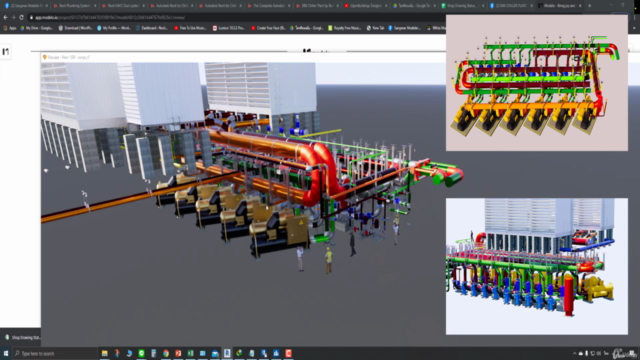The image size is (640, 360).
Task: Click the Modelo panel toggle icon at left
Action: point(6,51)
